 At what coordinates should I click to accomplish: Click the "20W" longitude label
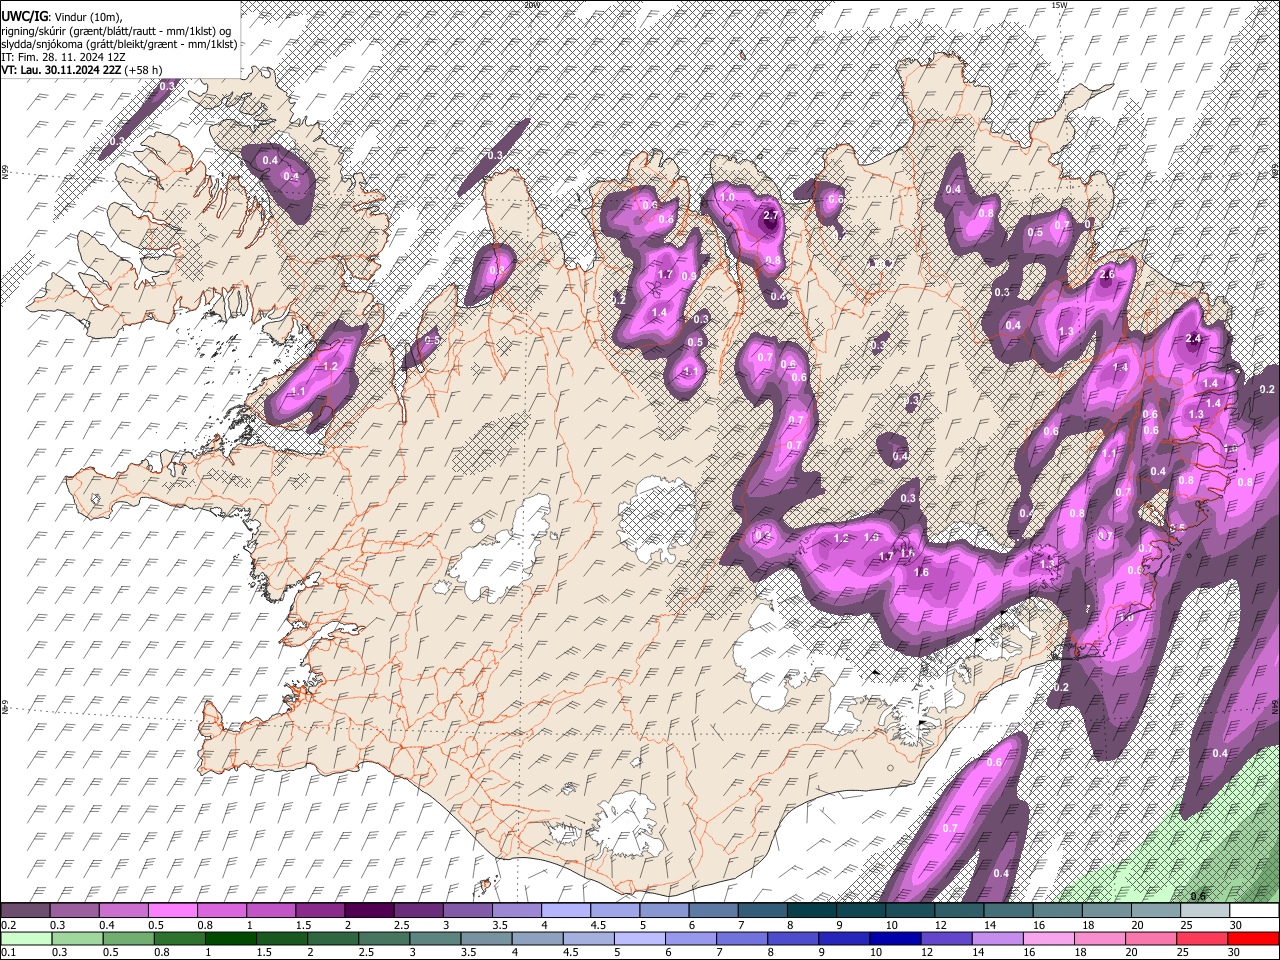click(x=531, y=5)
